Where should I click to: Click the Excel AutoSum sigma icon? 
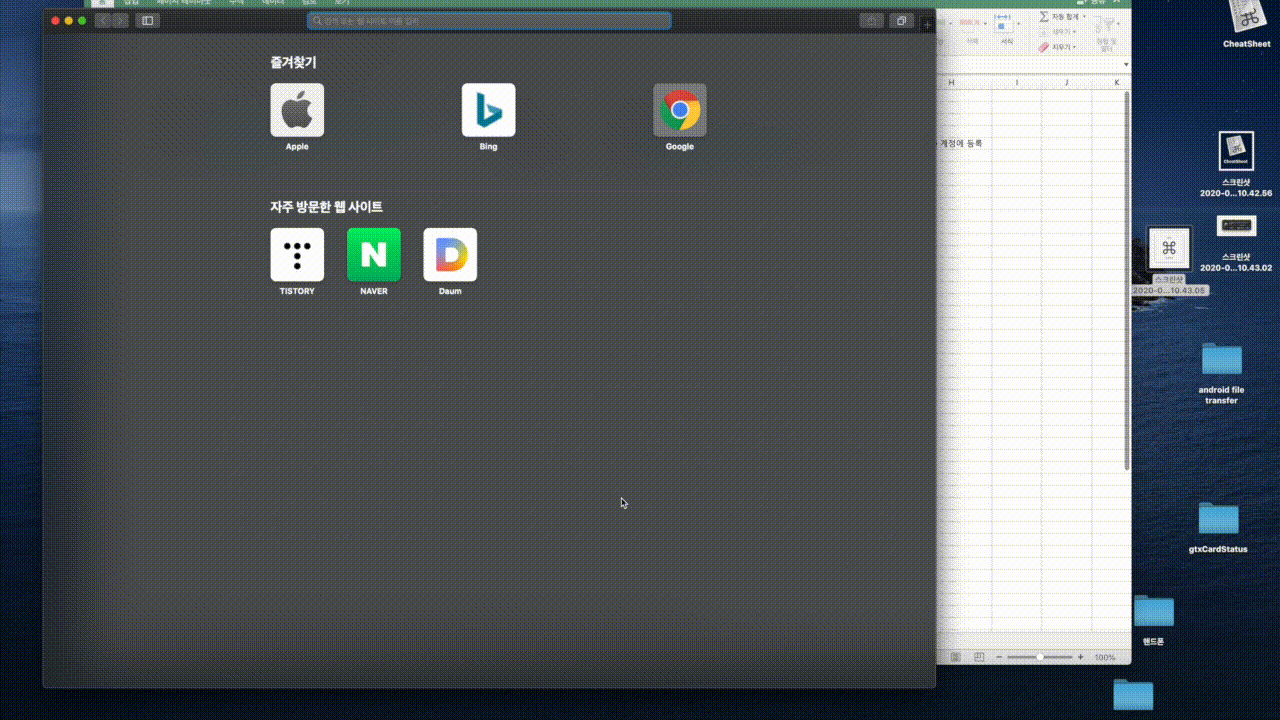coord(1044,16)
